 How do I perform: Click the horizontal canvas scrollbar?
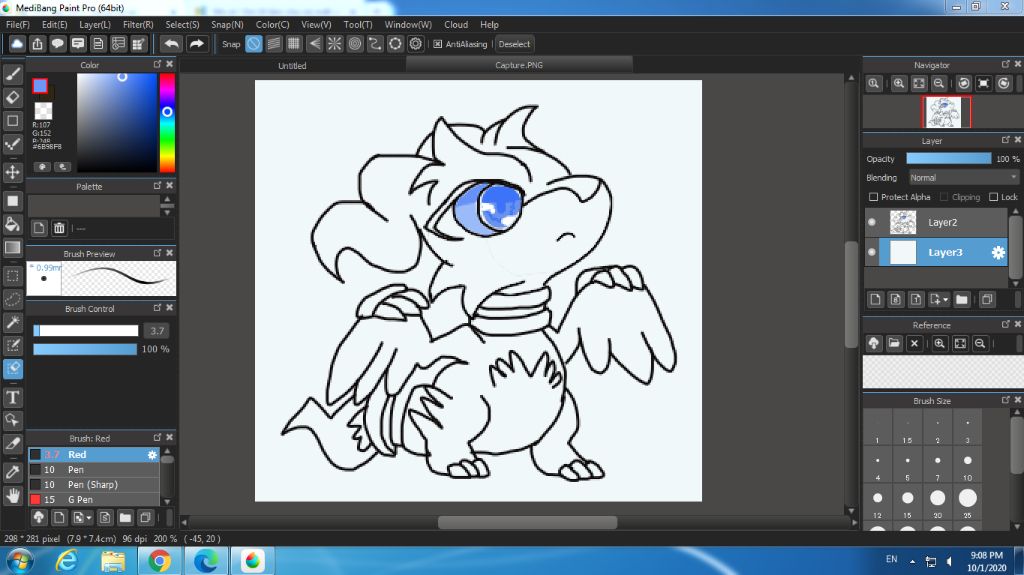pos(528,522)
